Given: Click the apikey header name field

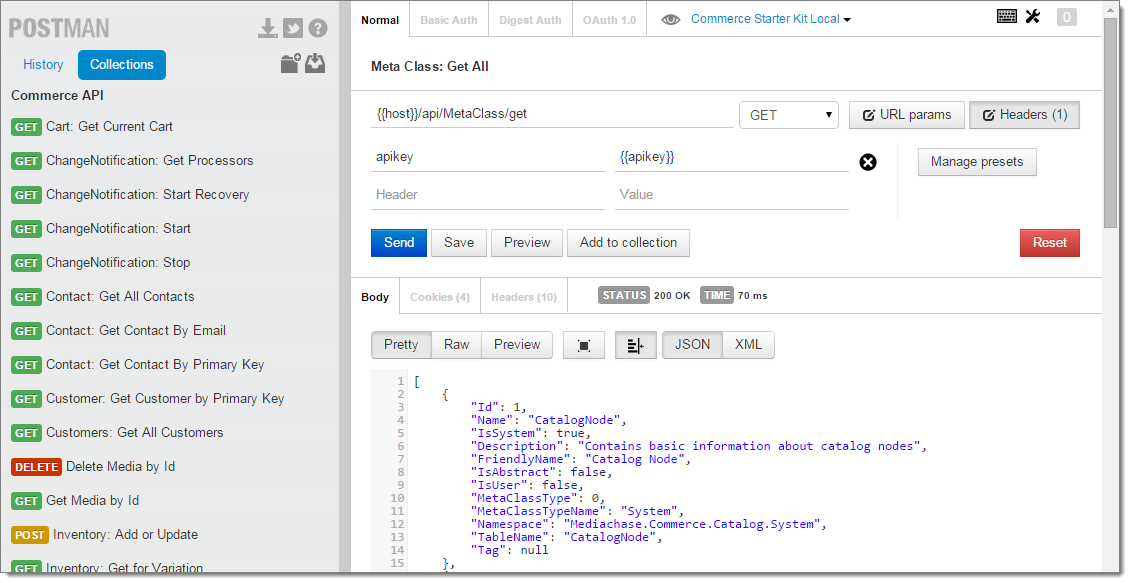Looking at the screenshot, I should [x=488, y=157].
